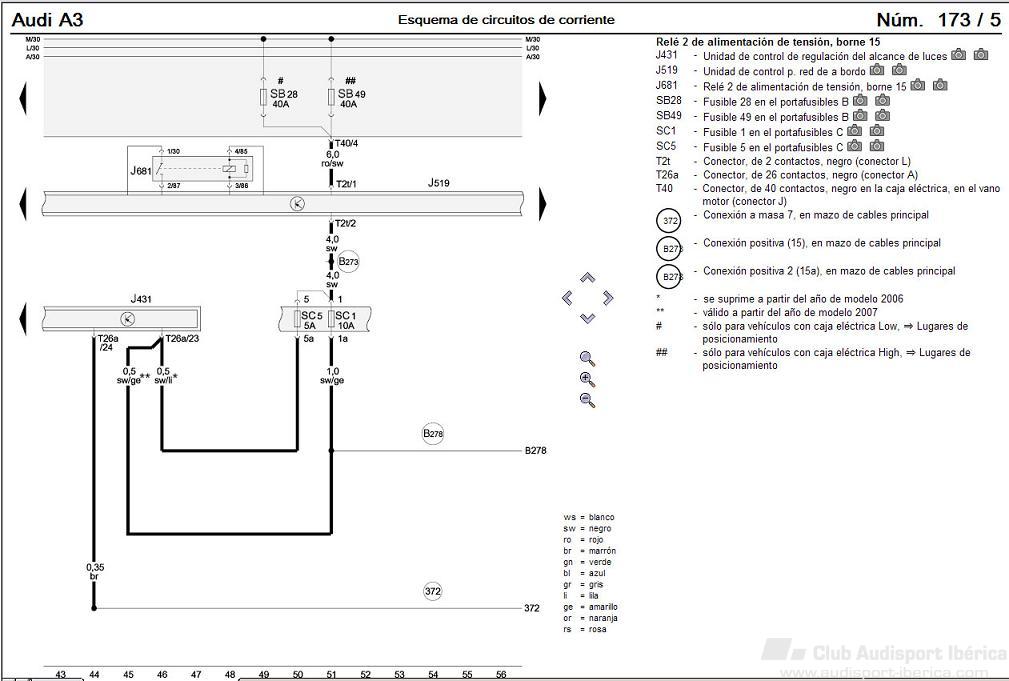Image resolution: width=1009 pixels, height=681 pixels.
Task: Click first camera icon on SC1 legend row
Action: pyautogui.click(x=855, y=131)
